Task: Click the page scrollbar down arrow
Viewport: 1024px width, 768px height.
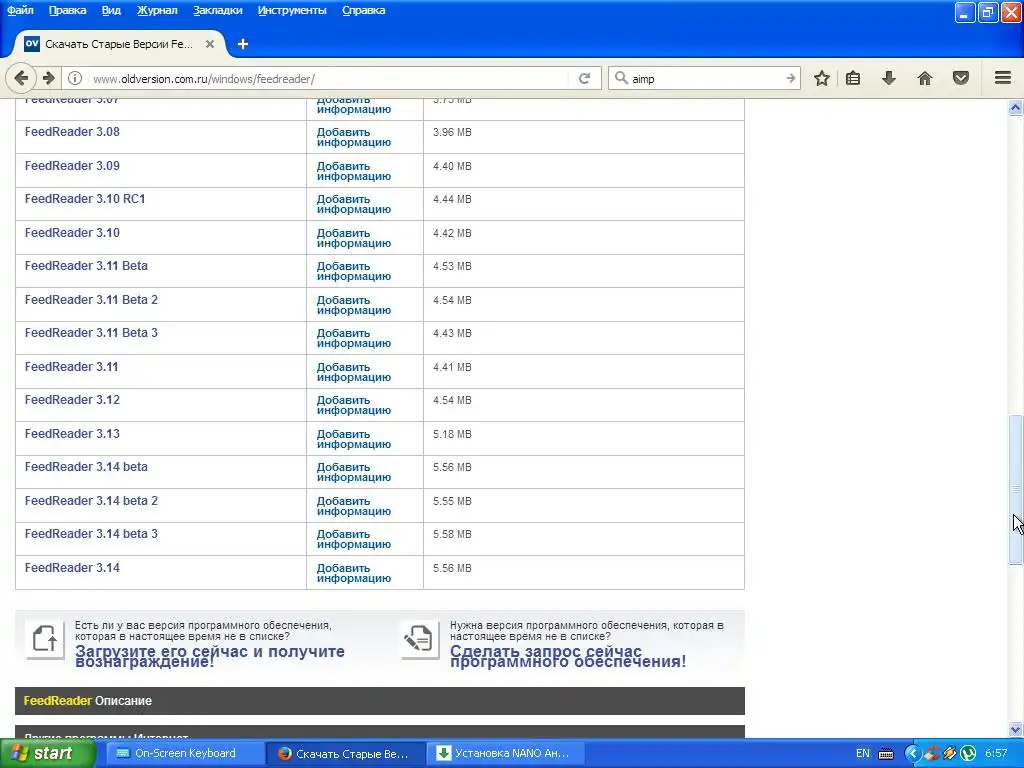Action: pyautogui.click(x=1016, y=729)
